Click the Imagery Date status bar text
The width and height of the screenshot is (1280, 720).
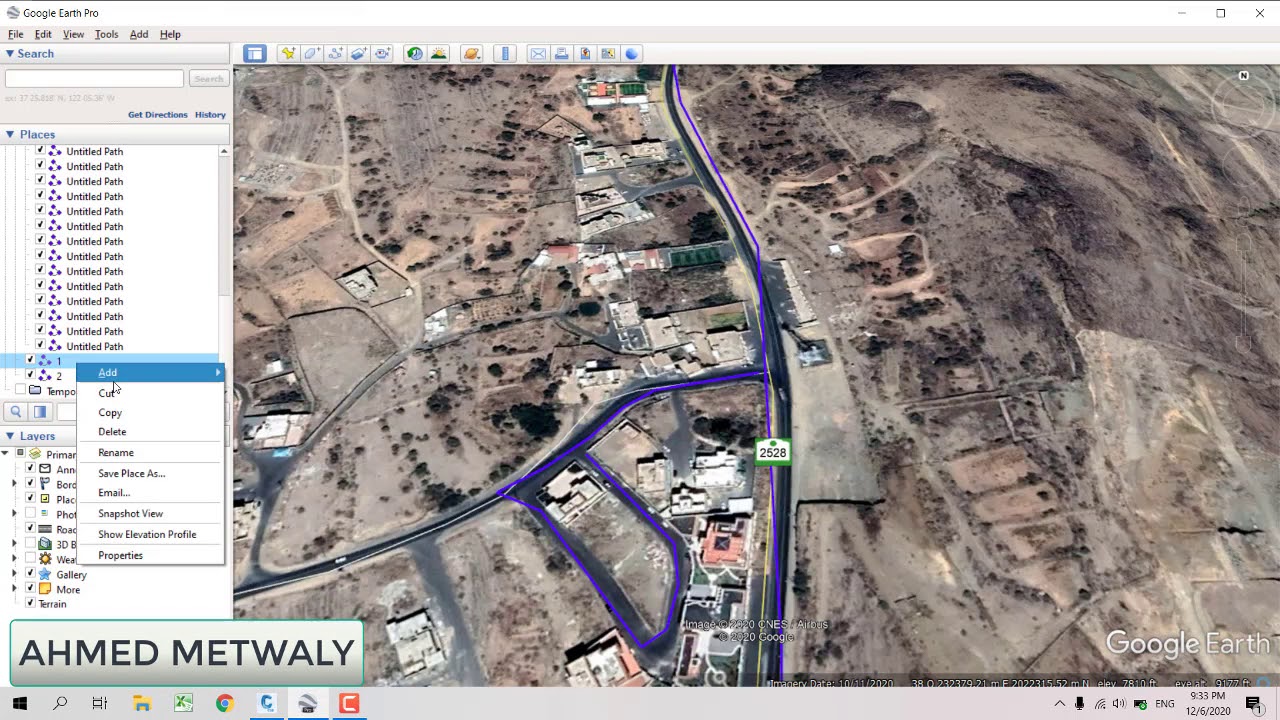pos(833,684)
